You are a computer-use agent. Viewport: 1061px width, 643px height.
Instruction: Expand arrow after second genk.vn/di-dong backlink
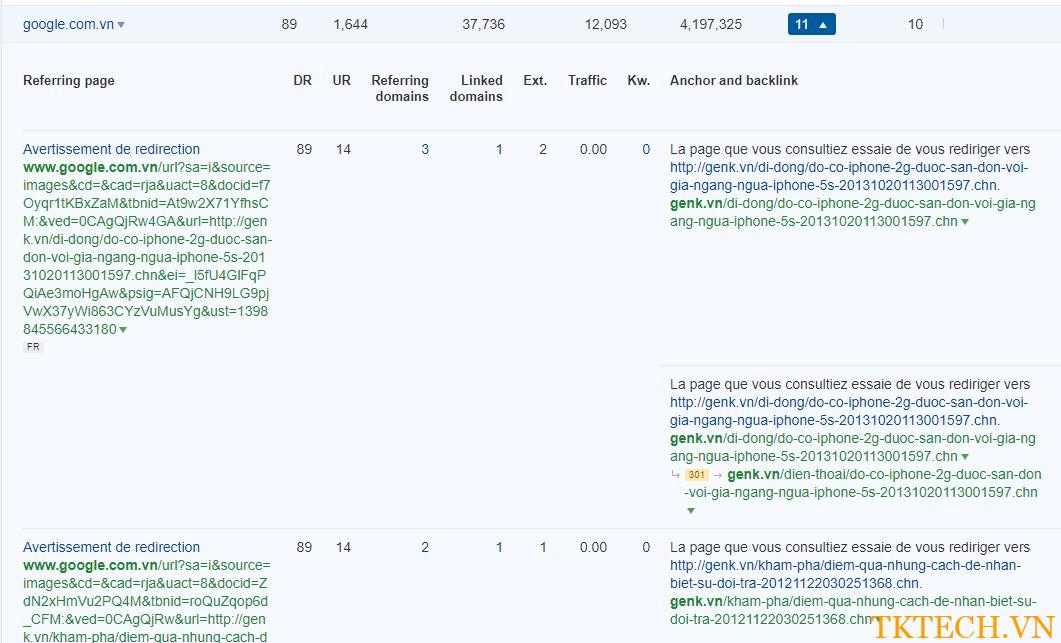click(965, 457)
